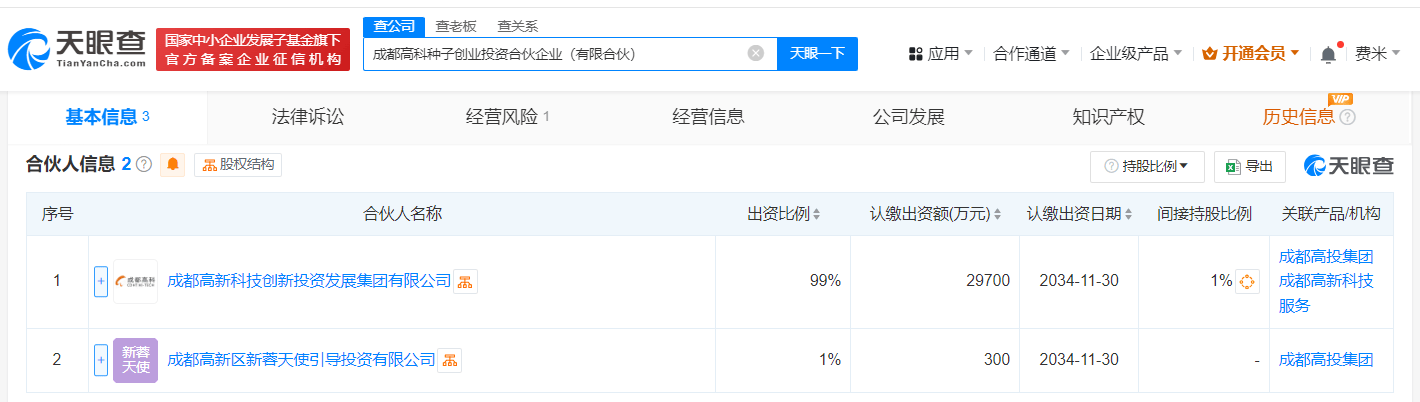1420x402 pixels.
Task: Open 成都高新科技服务 related link
Action: (1326, 294)
